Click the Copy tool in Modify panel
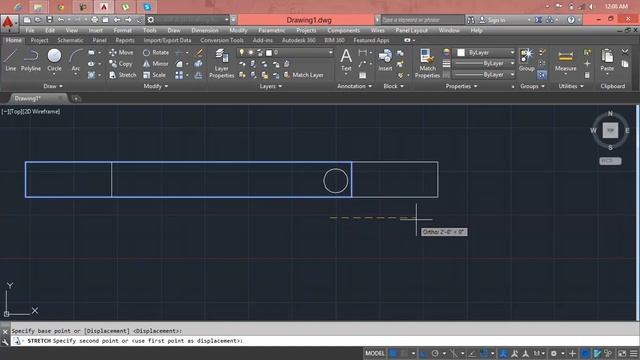Screen dimensions: 640x360 point(120,64)
